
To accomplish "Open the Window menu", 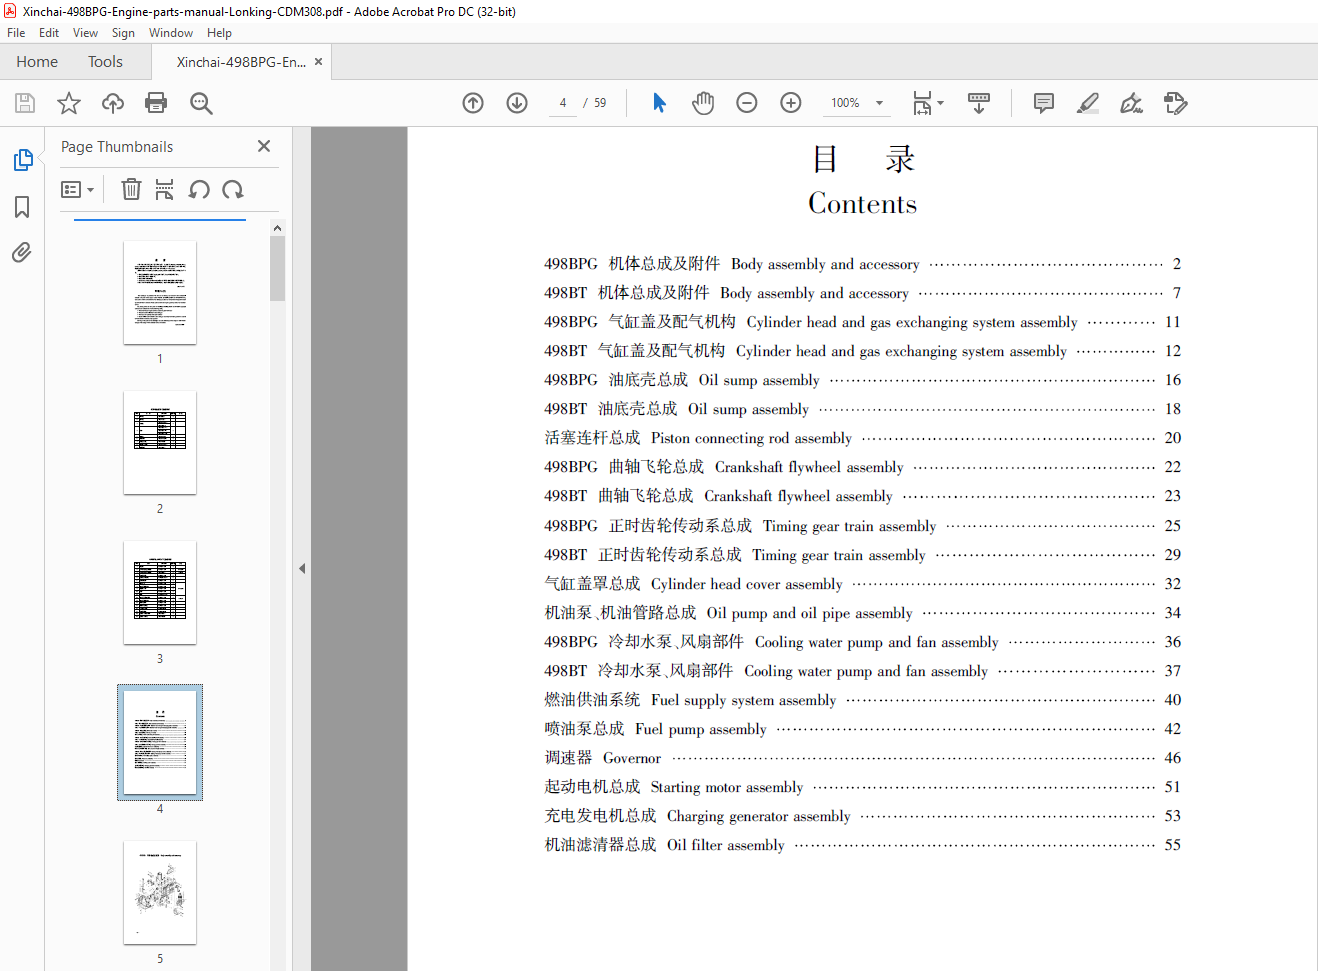I will tap(171, 33).
